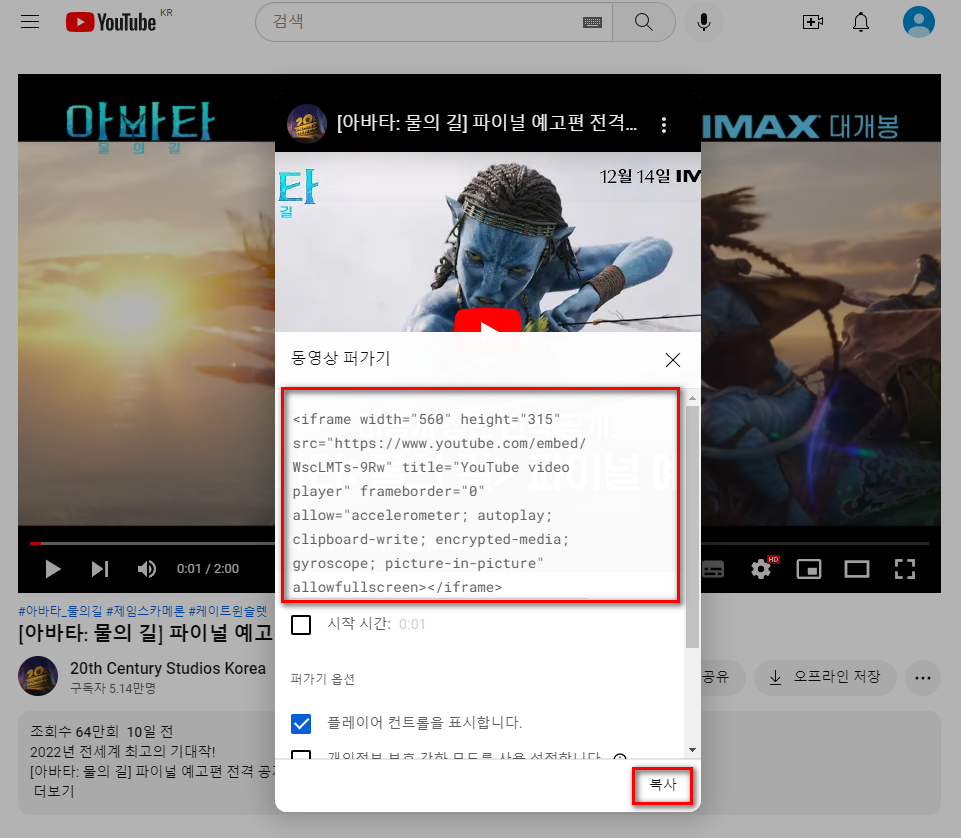This screenshot has width=961, height=838.
Task: Click the 조회수 64만회 10일 전 line
Action: click(x=102, y=731)
